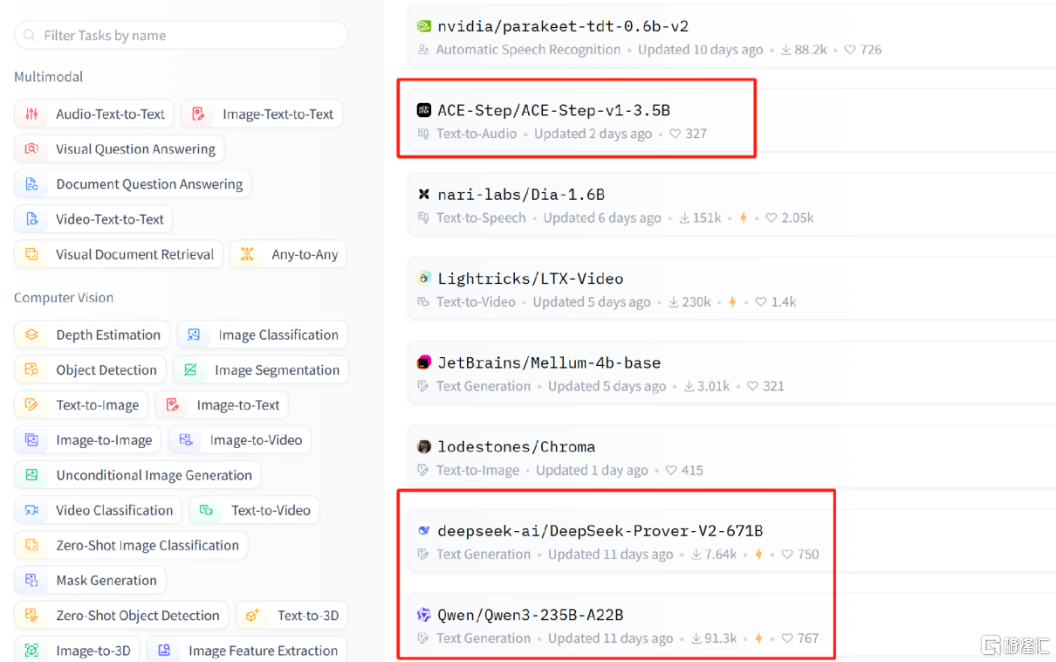Click the Video-Text-to-Text icon

[32, 219]
